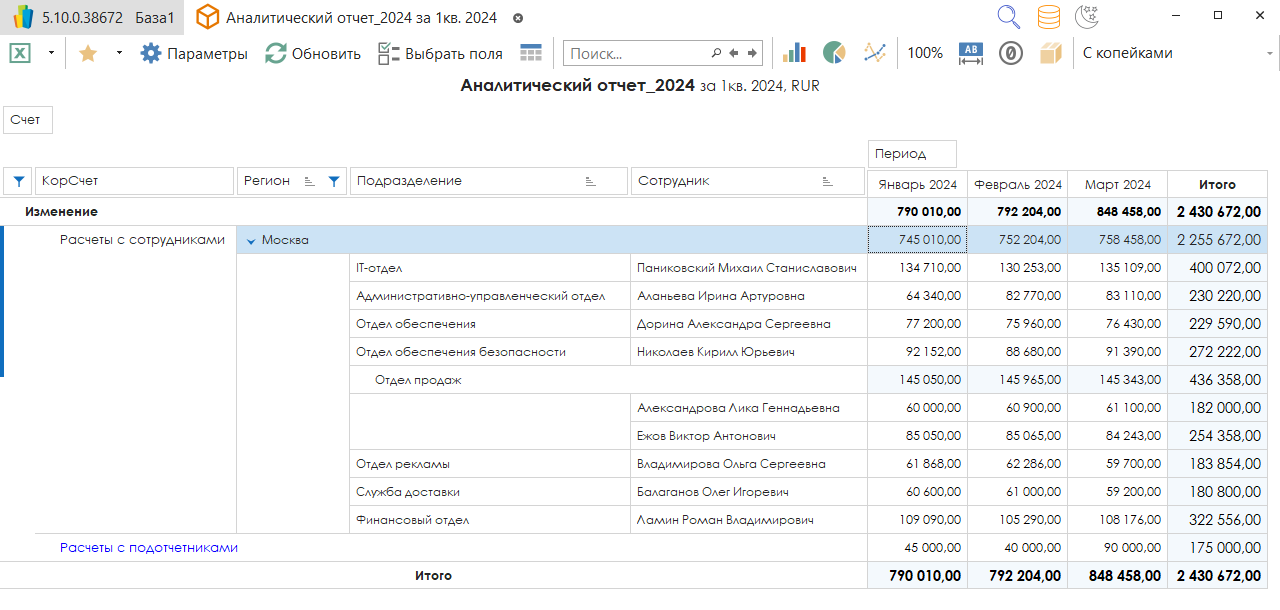Open the bar chart view
The image size is (1280, 610).
tap(795, 53)
